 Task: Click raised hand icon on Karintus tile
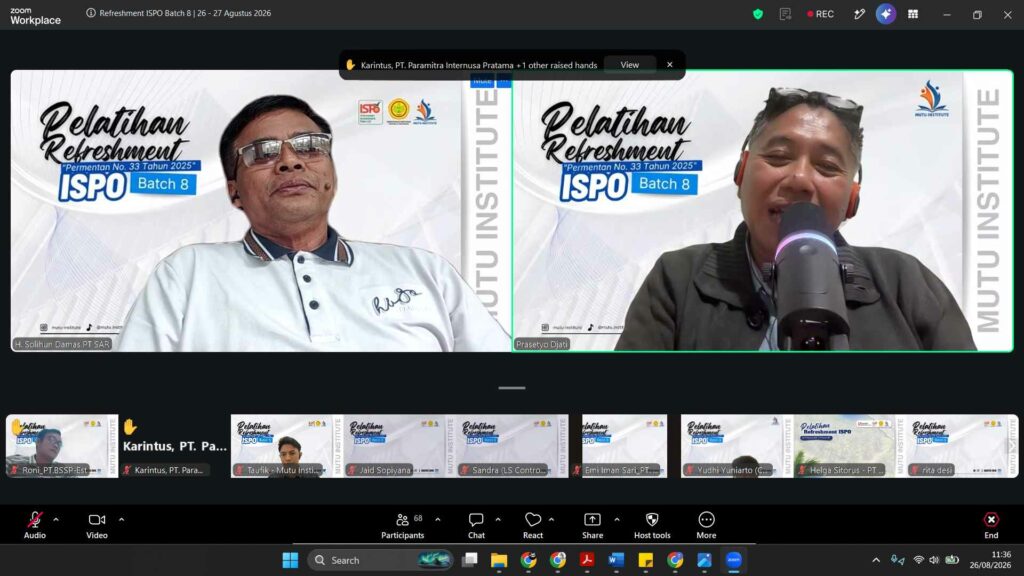coord(131,426)
